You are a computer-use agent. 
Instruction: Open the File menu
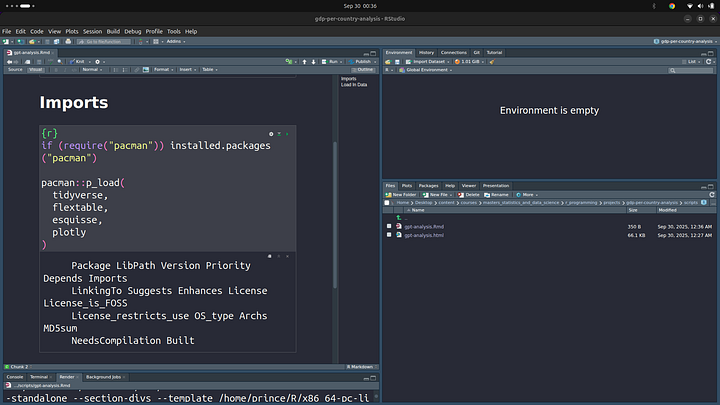[6, 32]
